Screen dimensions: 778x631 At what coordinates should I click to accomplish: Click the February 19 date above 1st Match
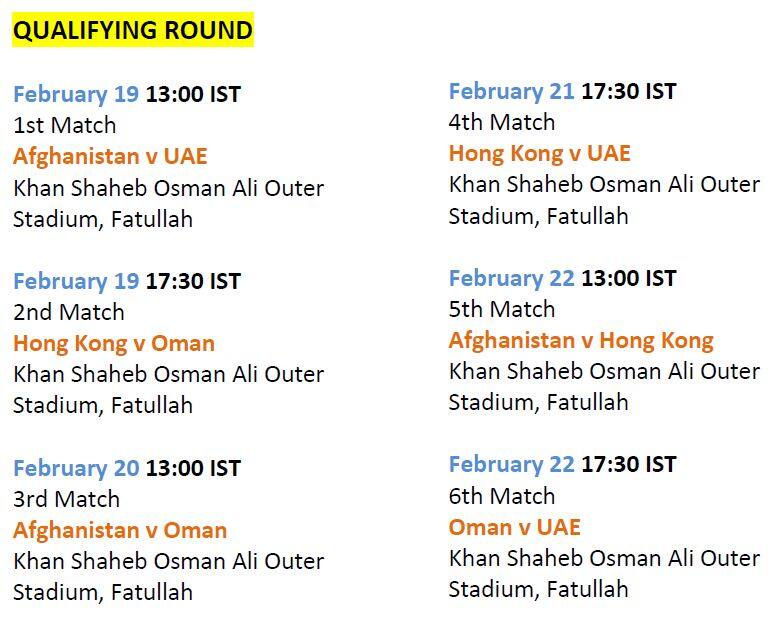[x=76, y=95]
